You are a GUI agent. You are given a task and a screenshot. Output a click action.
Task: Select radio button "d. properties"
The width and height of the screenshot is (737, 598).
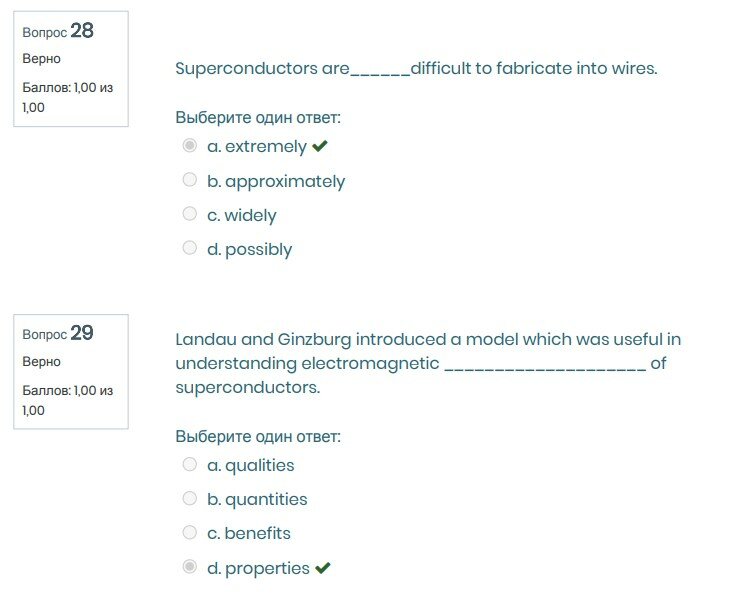pyautogui.click(x=190, y=567)
